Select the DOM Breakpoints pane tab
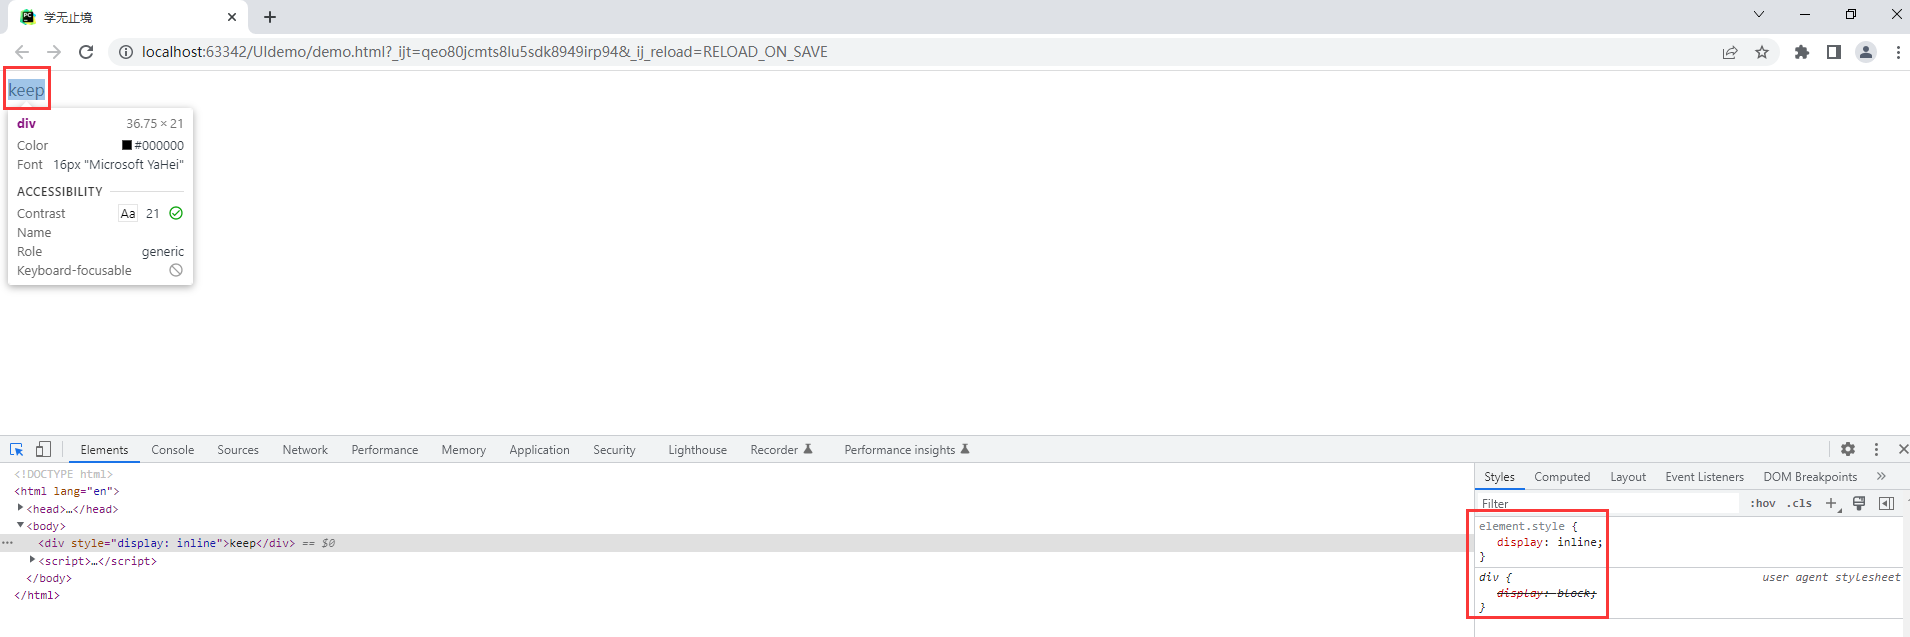The height and width of the screenshot is (637, 1910). click(1810, 477)
